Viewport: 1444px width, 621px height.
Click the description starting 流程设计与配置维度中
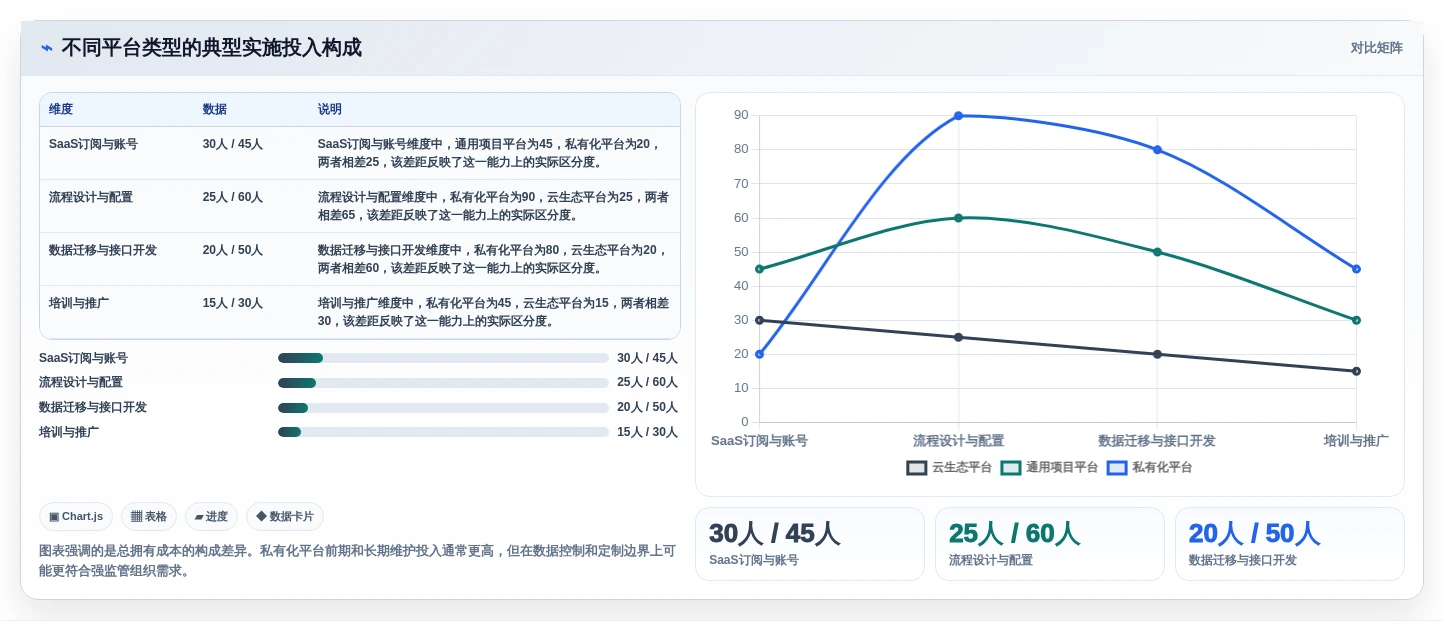point(493,206)
